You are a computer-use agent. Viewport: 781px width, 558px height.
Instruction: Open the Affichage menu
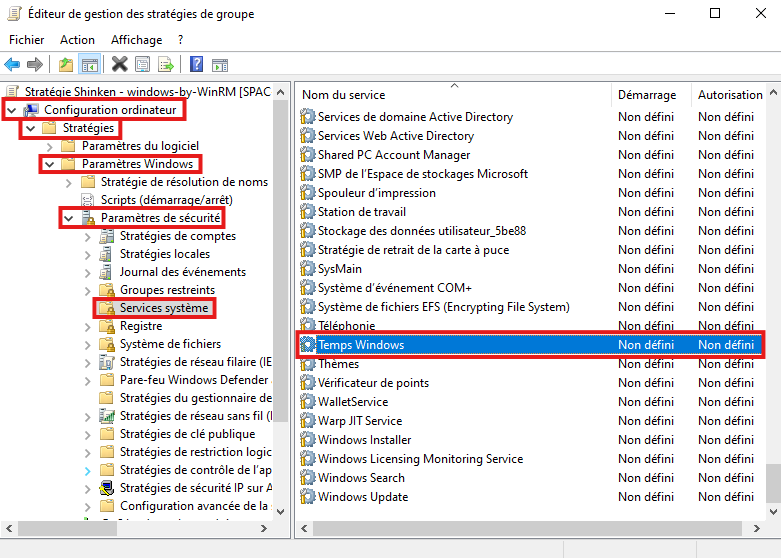pos(136,40)
